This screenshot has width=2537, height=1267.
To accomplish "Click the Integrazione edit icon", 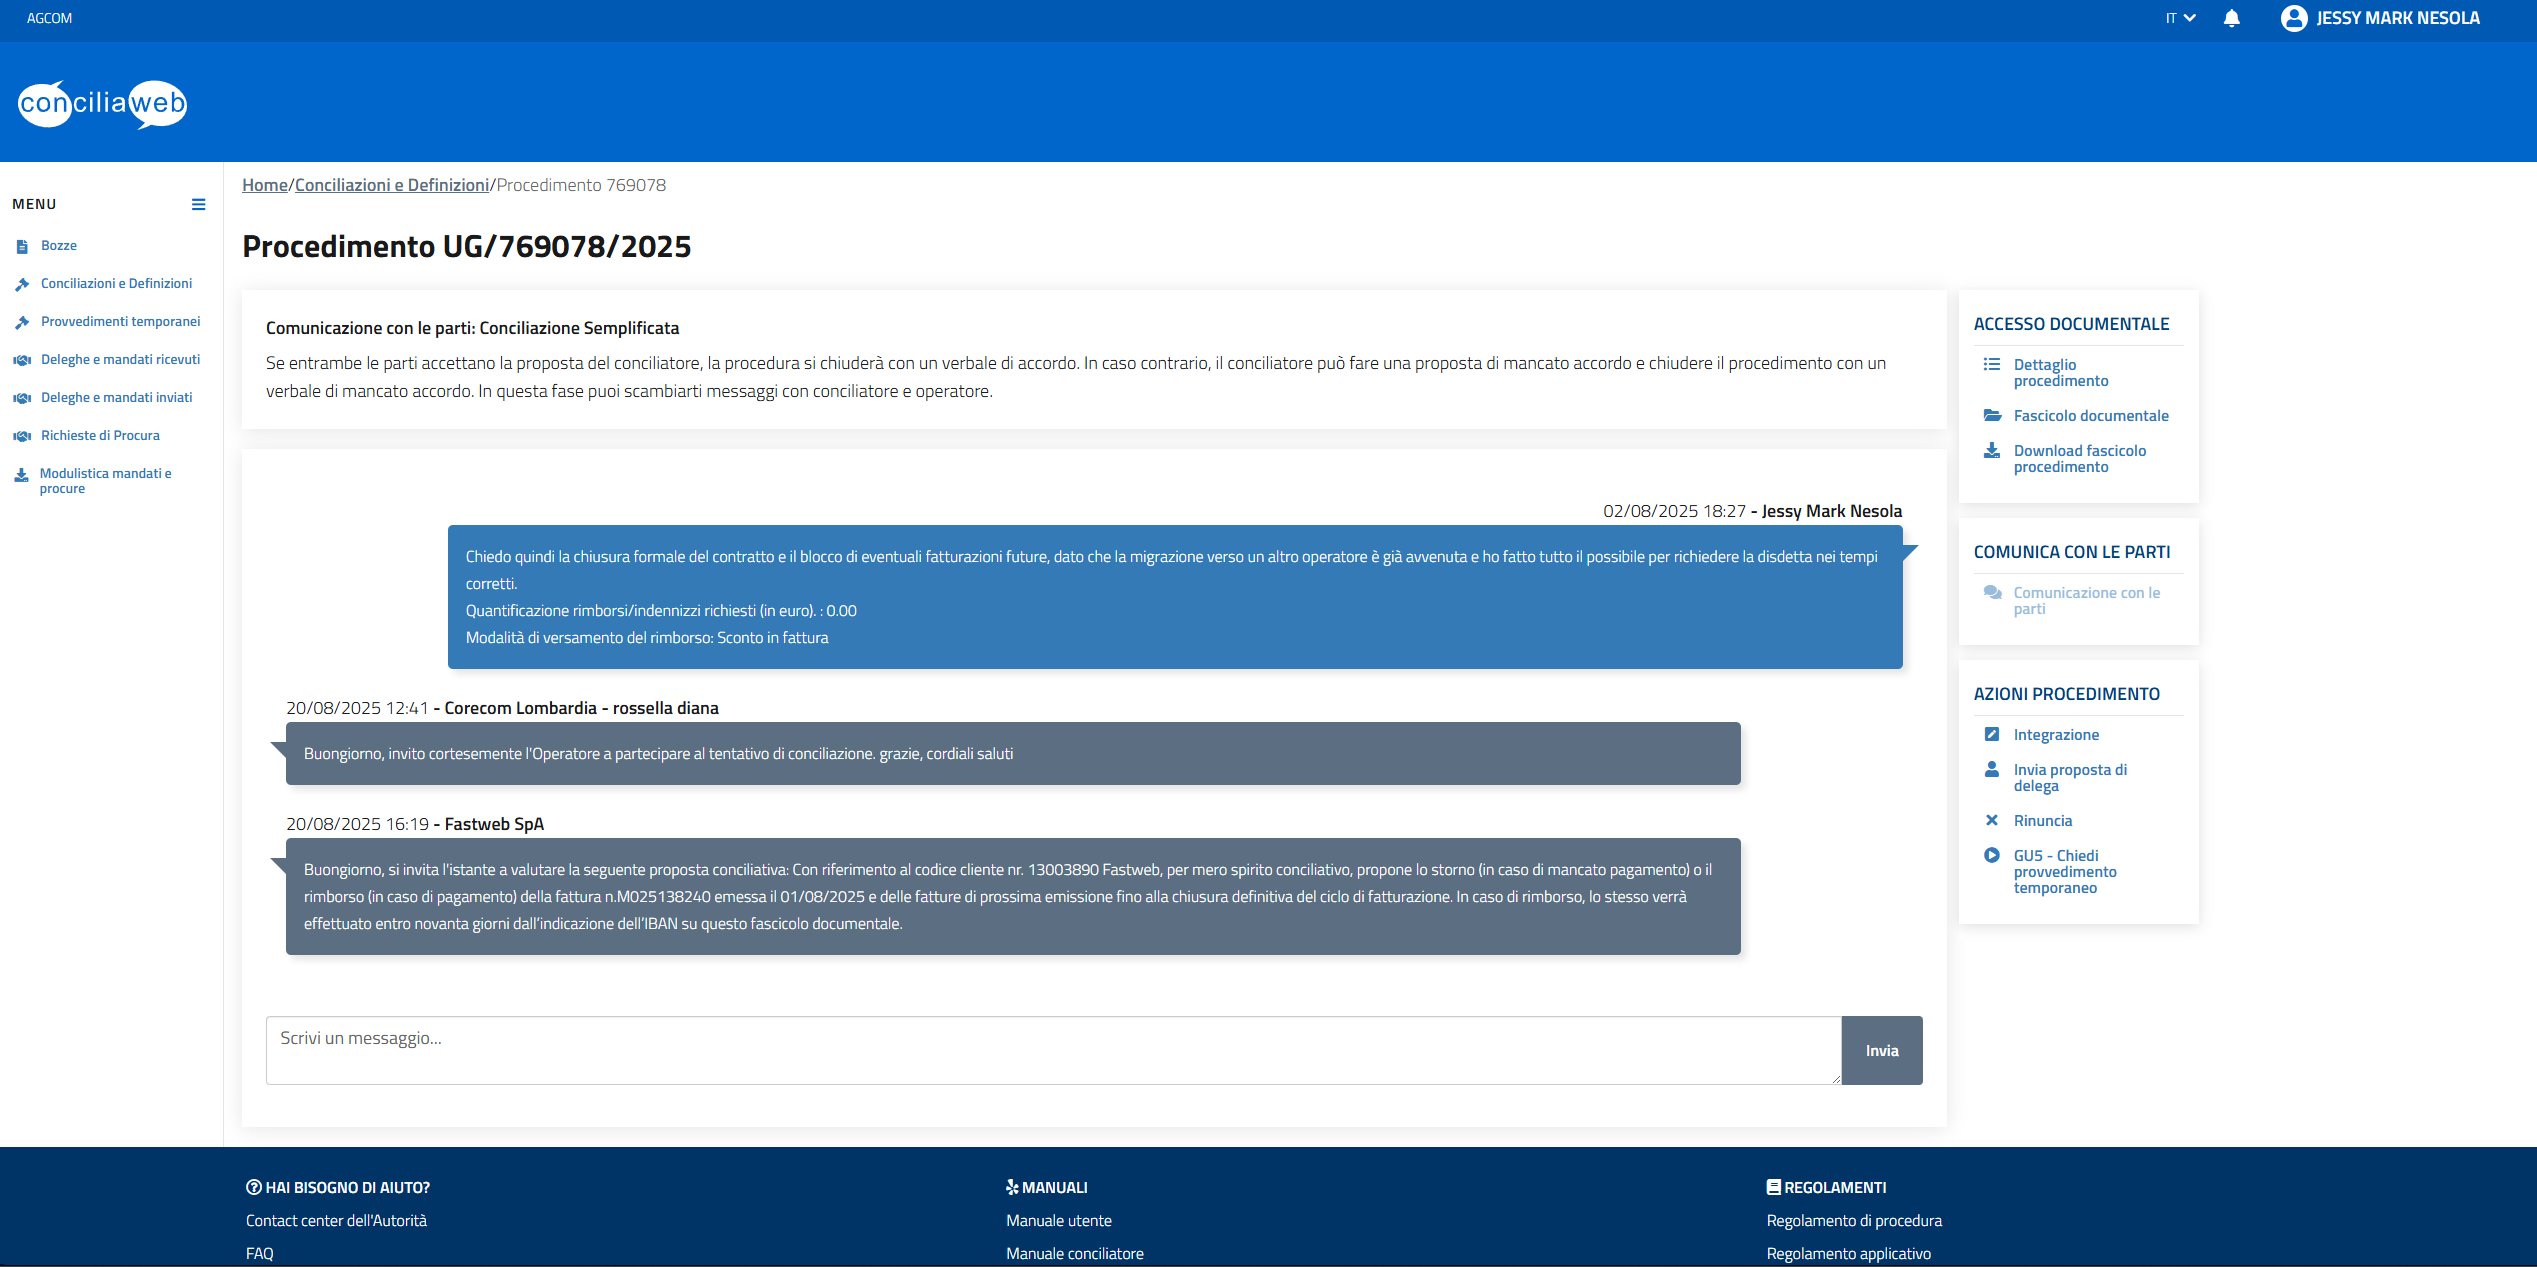I will coord(1992,734).
